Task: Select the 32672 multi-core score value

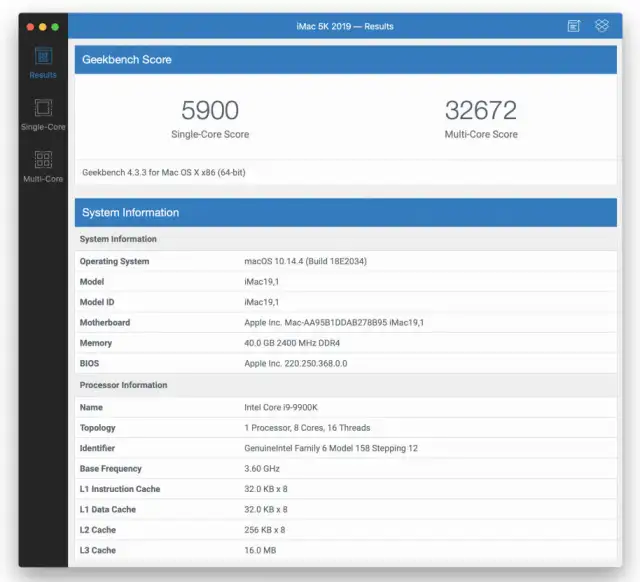Action: coord(481,110)
